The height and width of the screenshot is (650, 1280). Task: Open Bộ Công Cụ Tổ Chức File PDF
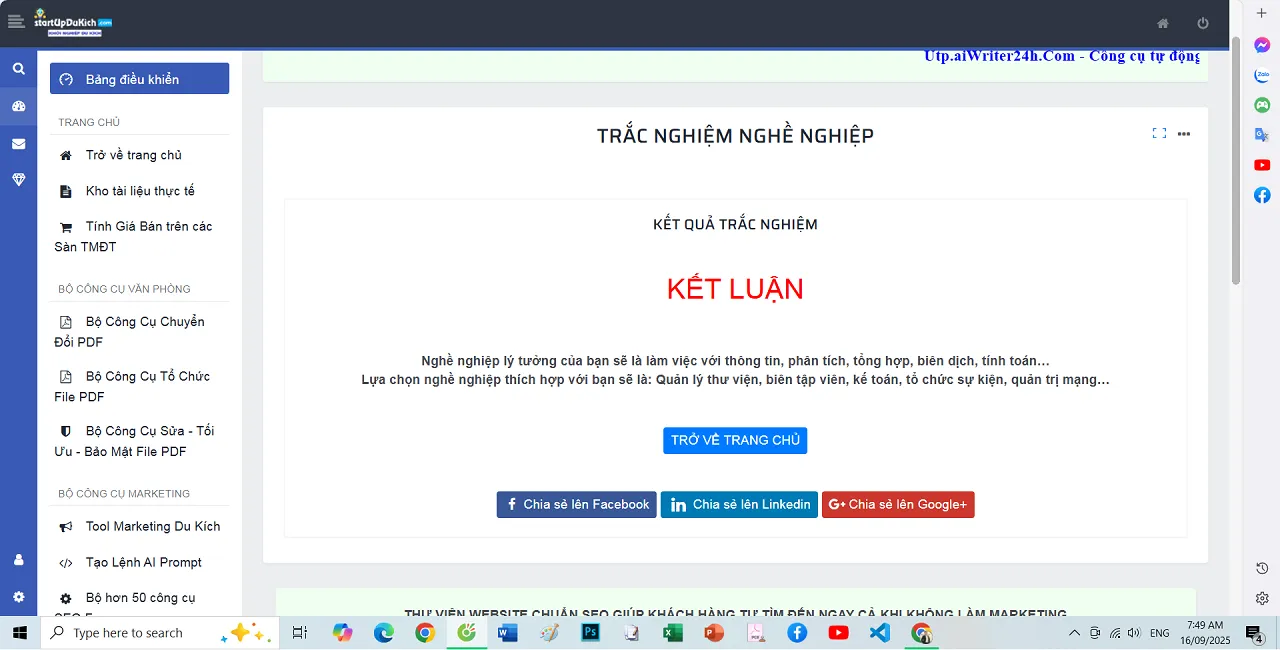point(139,386)
